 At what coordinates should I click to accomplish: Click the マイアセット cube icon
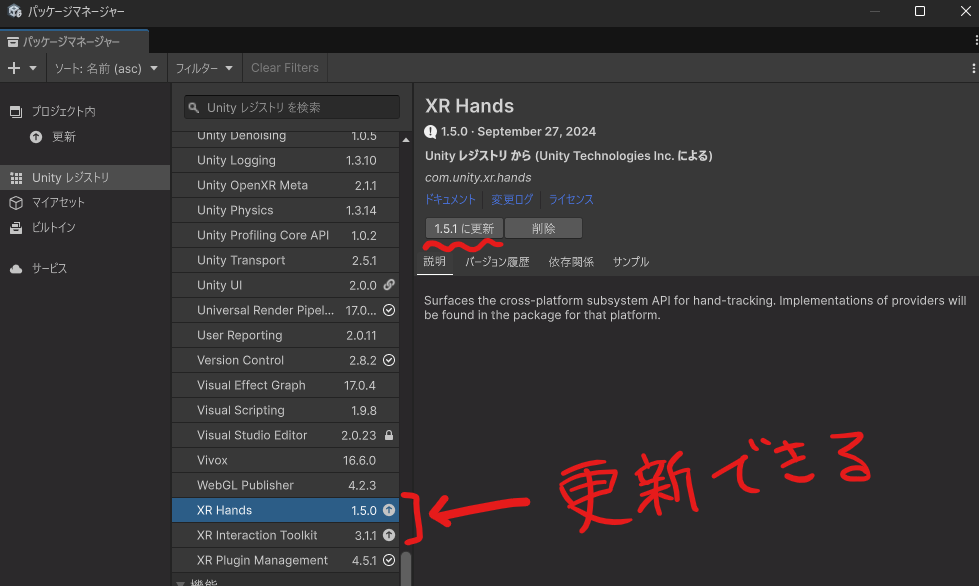16,203
